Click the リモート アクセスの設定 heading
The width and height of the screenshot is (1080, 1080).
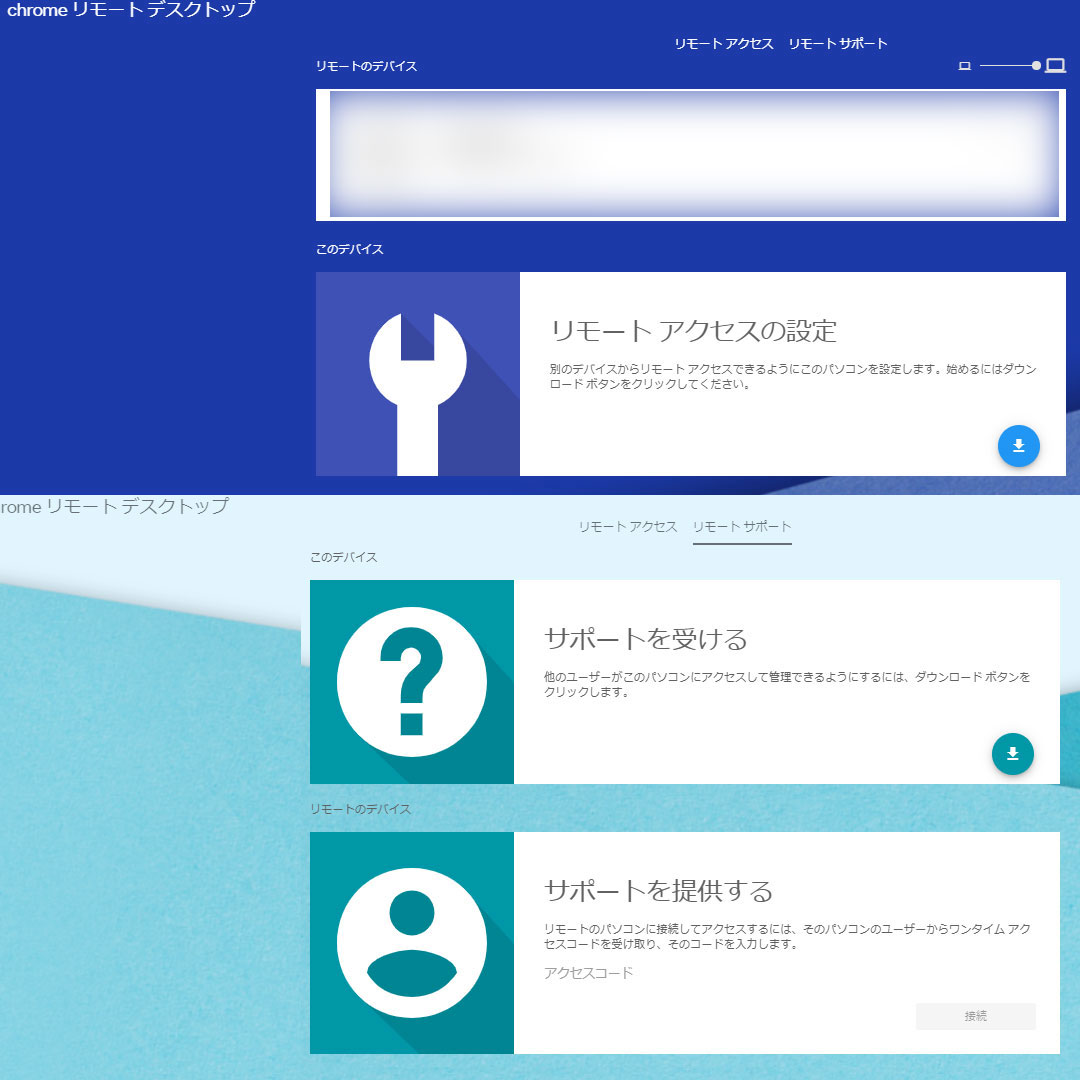[x=693, y=331]
